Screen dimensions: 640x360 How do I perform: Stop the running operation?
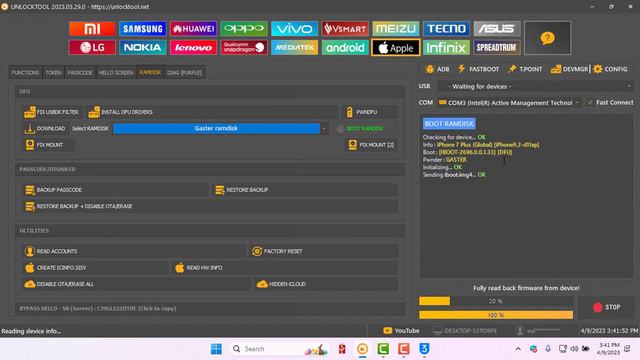click(x=607, y=307)
